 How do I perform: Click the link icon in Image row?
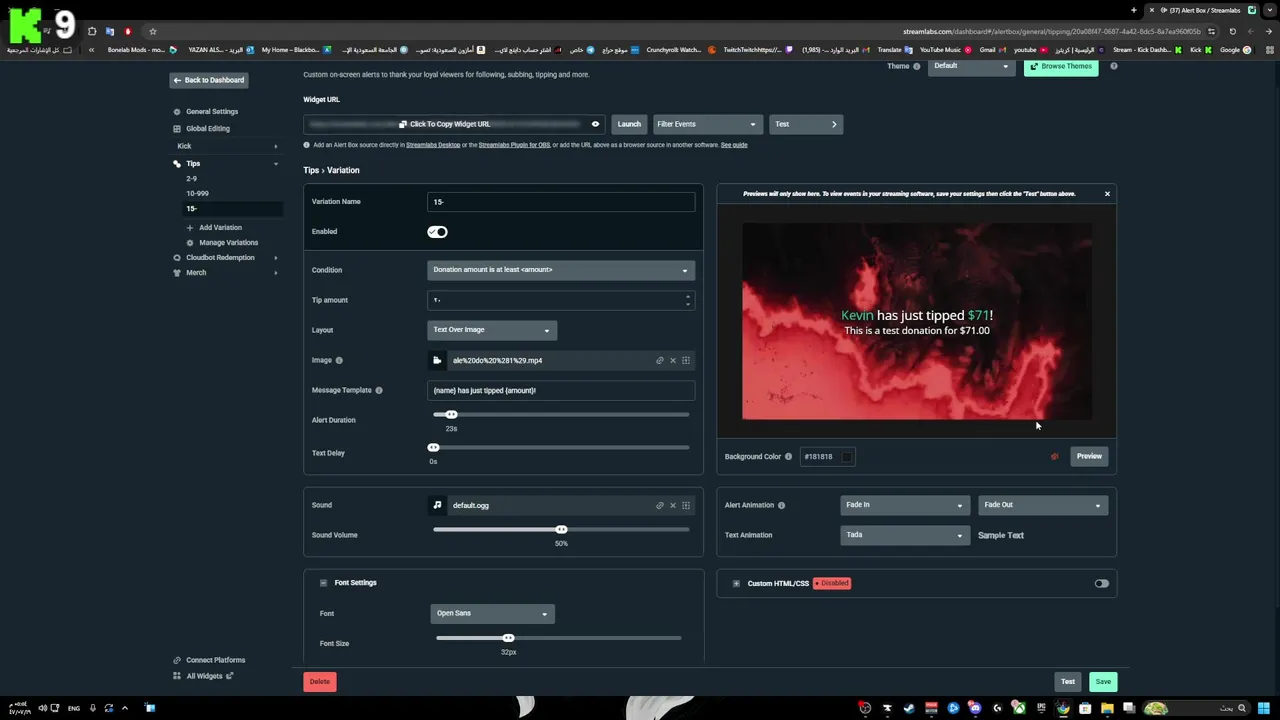pyautogui.click(x=659, y=361)
